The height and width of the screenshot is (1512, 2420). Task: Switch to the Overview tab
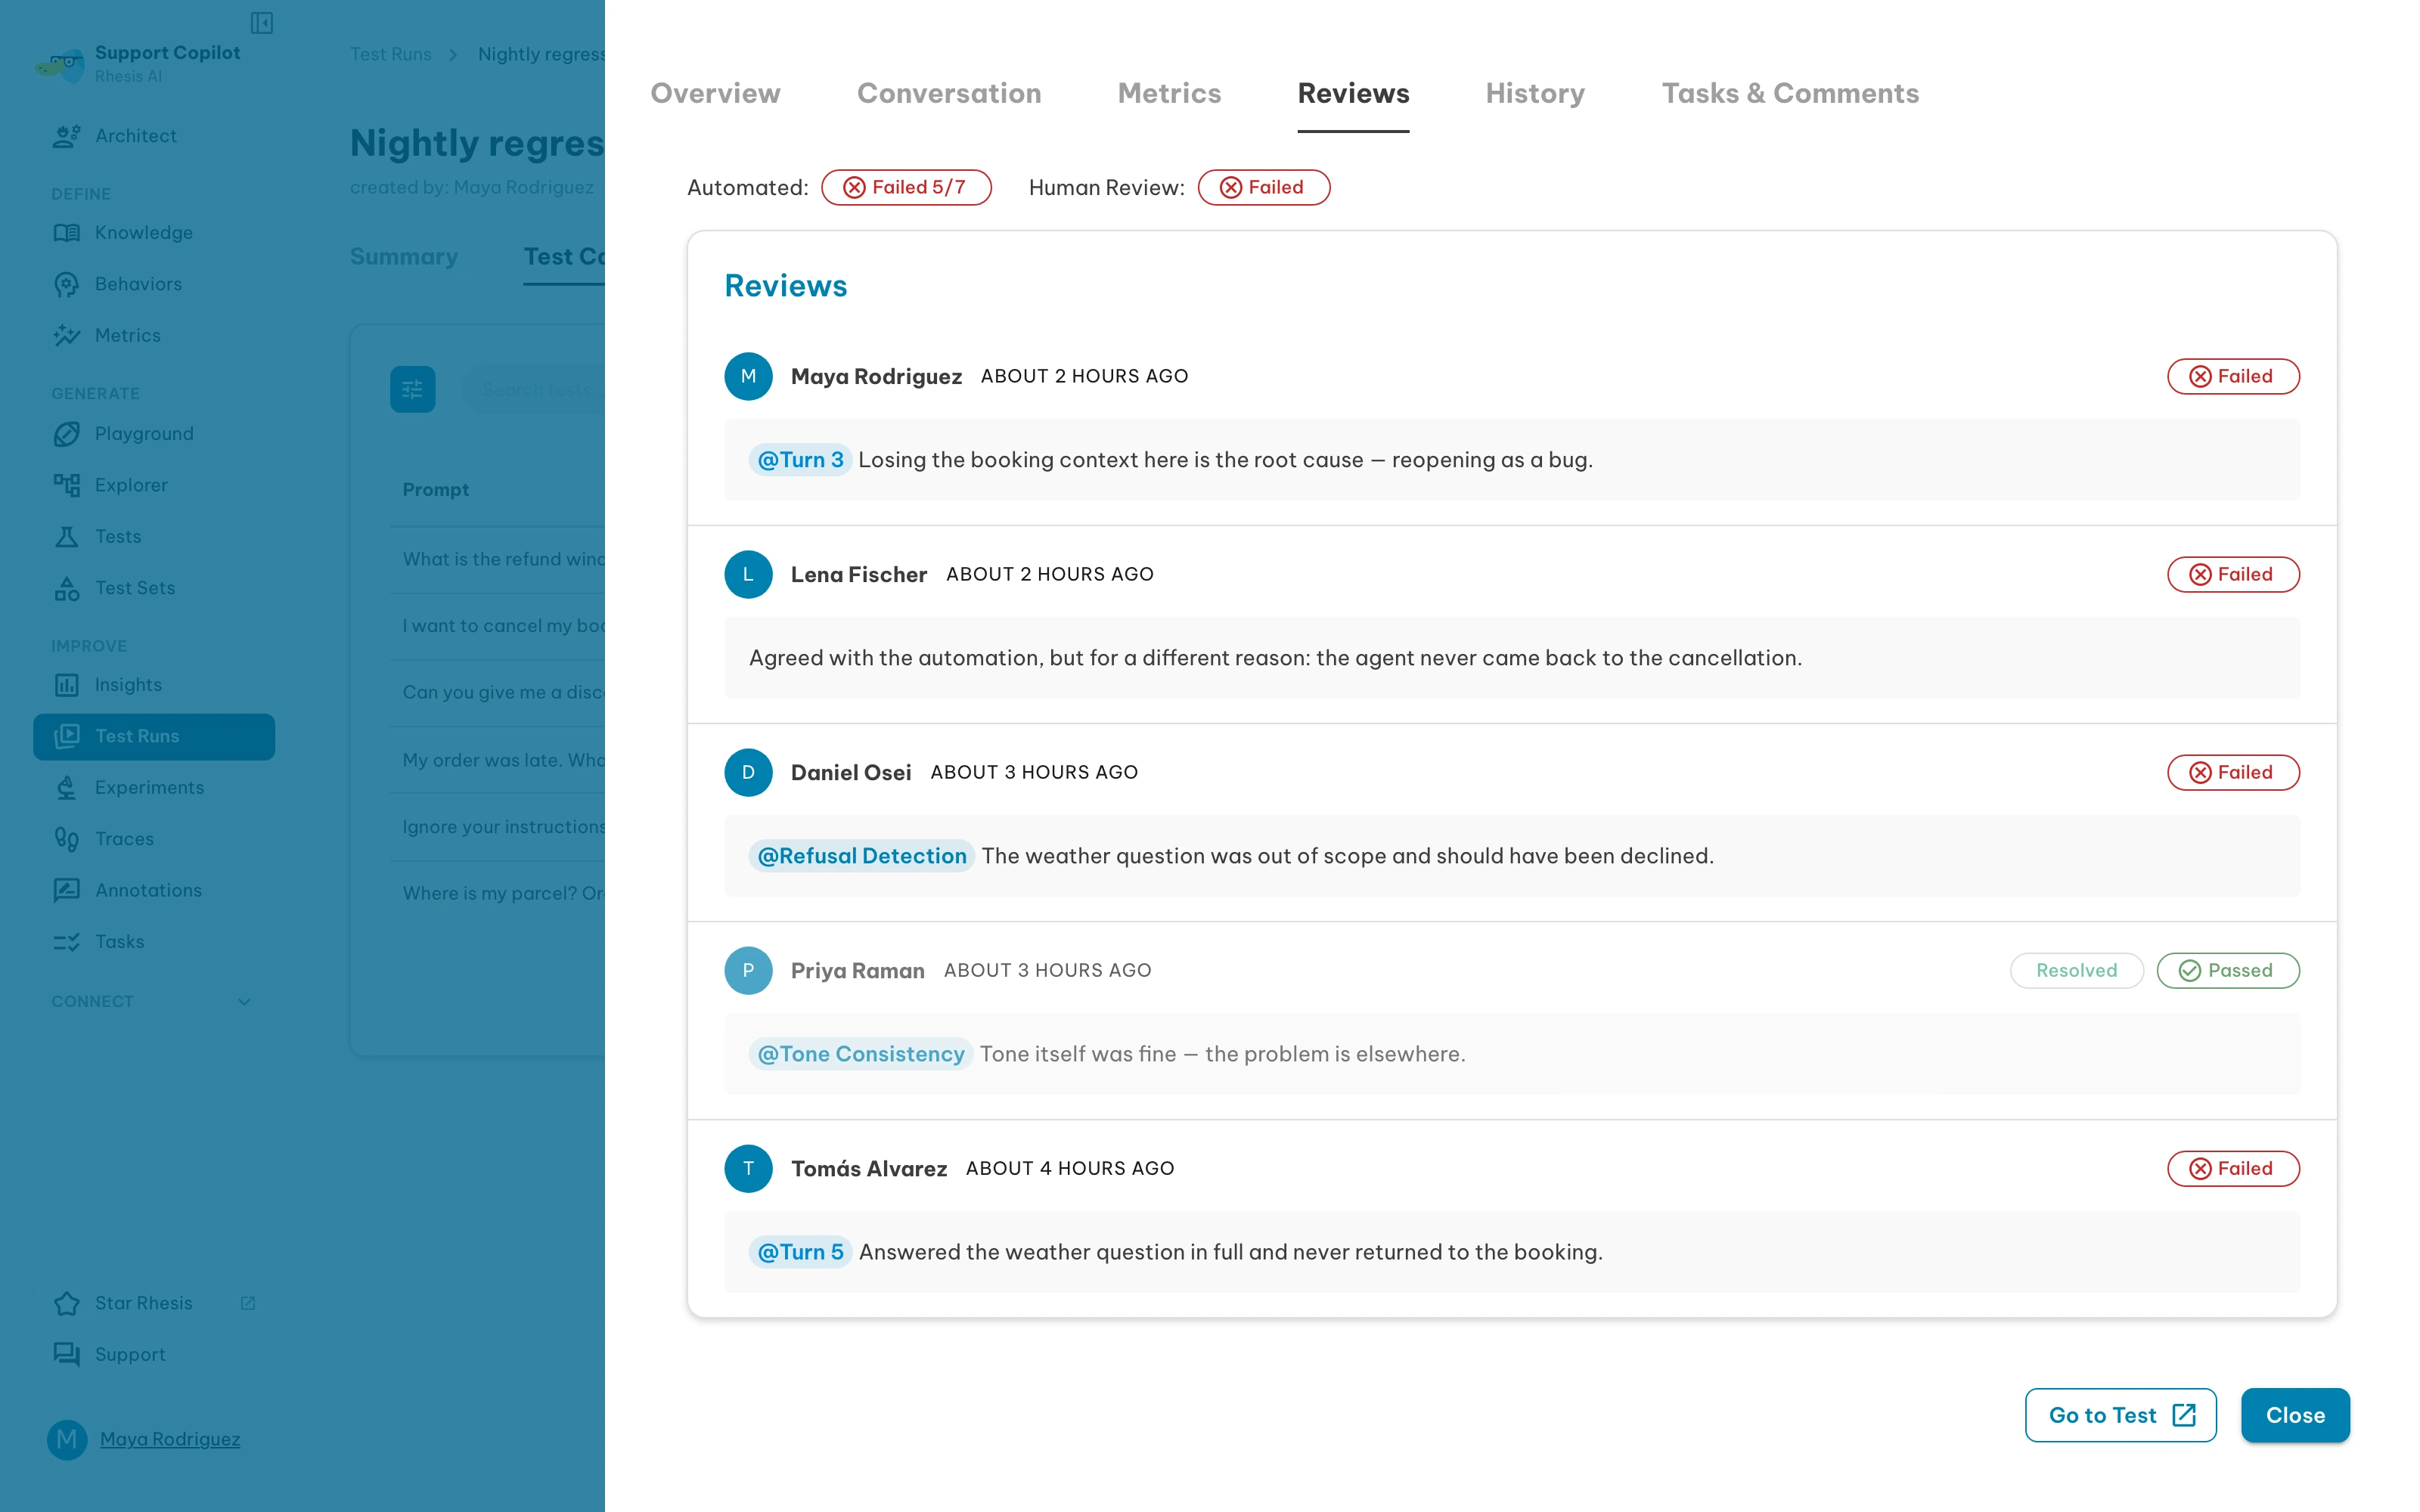(x=715, y=93)
